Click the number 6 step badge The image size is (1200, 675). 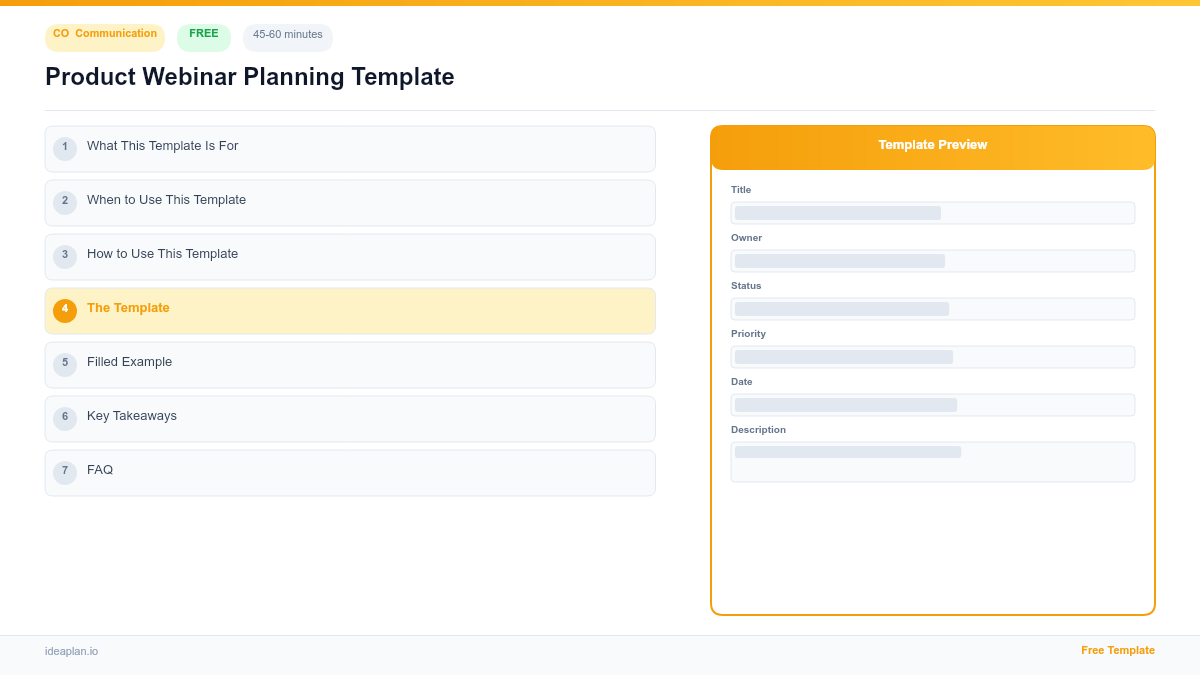coord(65,419)
